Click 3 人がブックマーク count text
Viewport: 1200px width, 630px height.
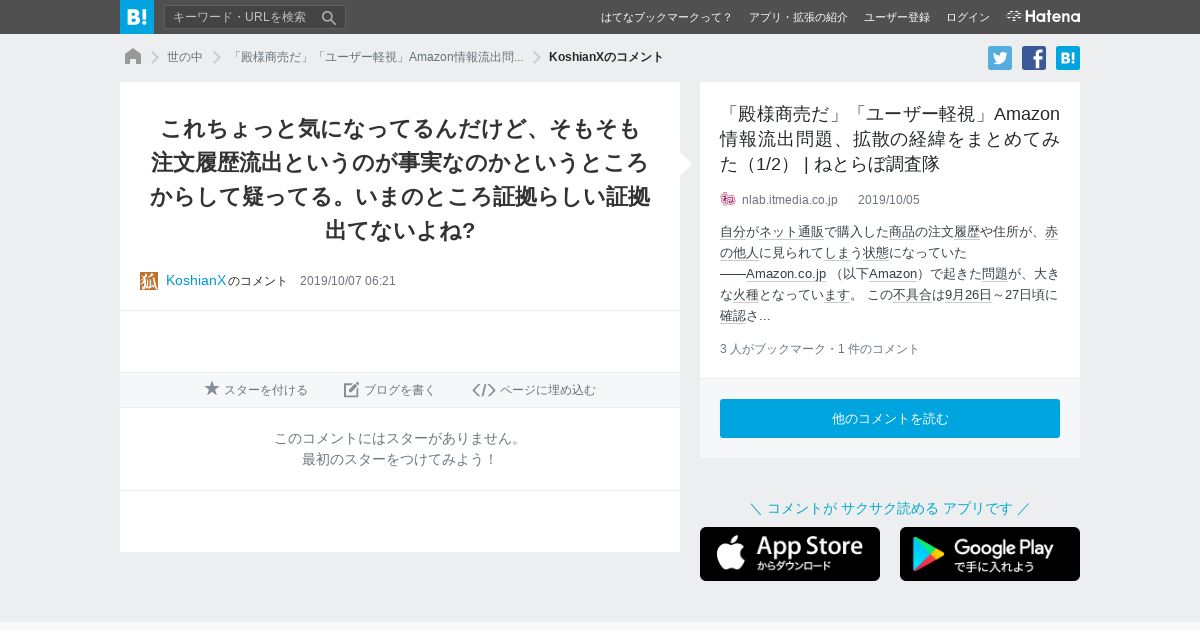773,349
